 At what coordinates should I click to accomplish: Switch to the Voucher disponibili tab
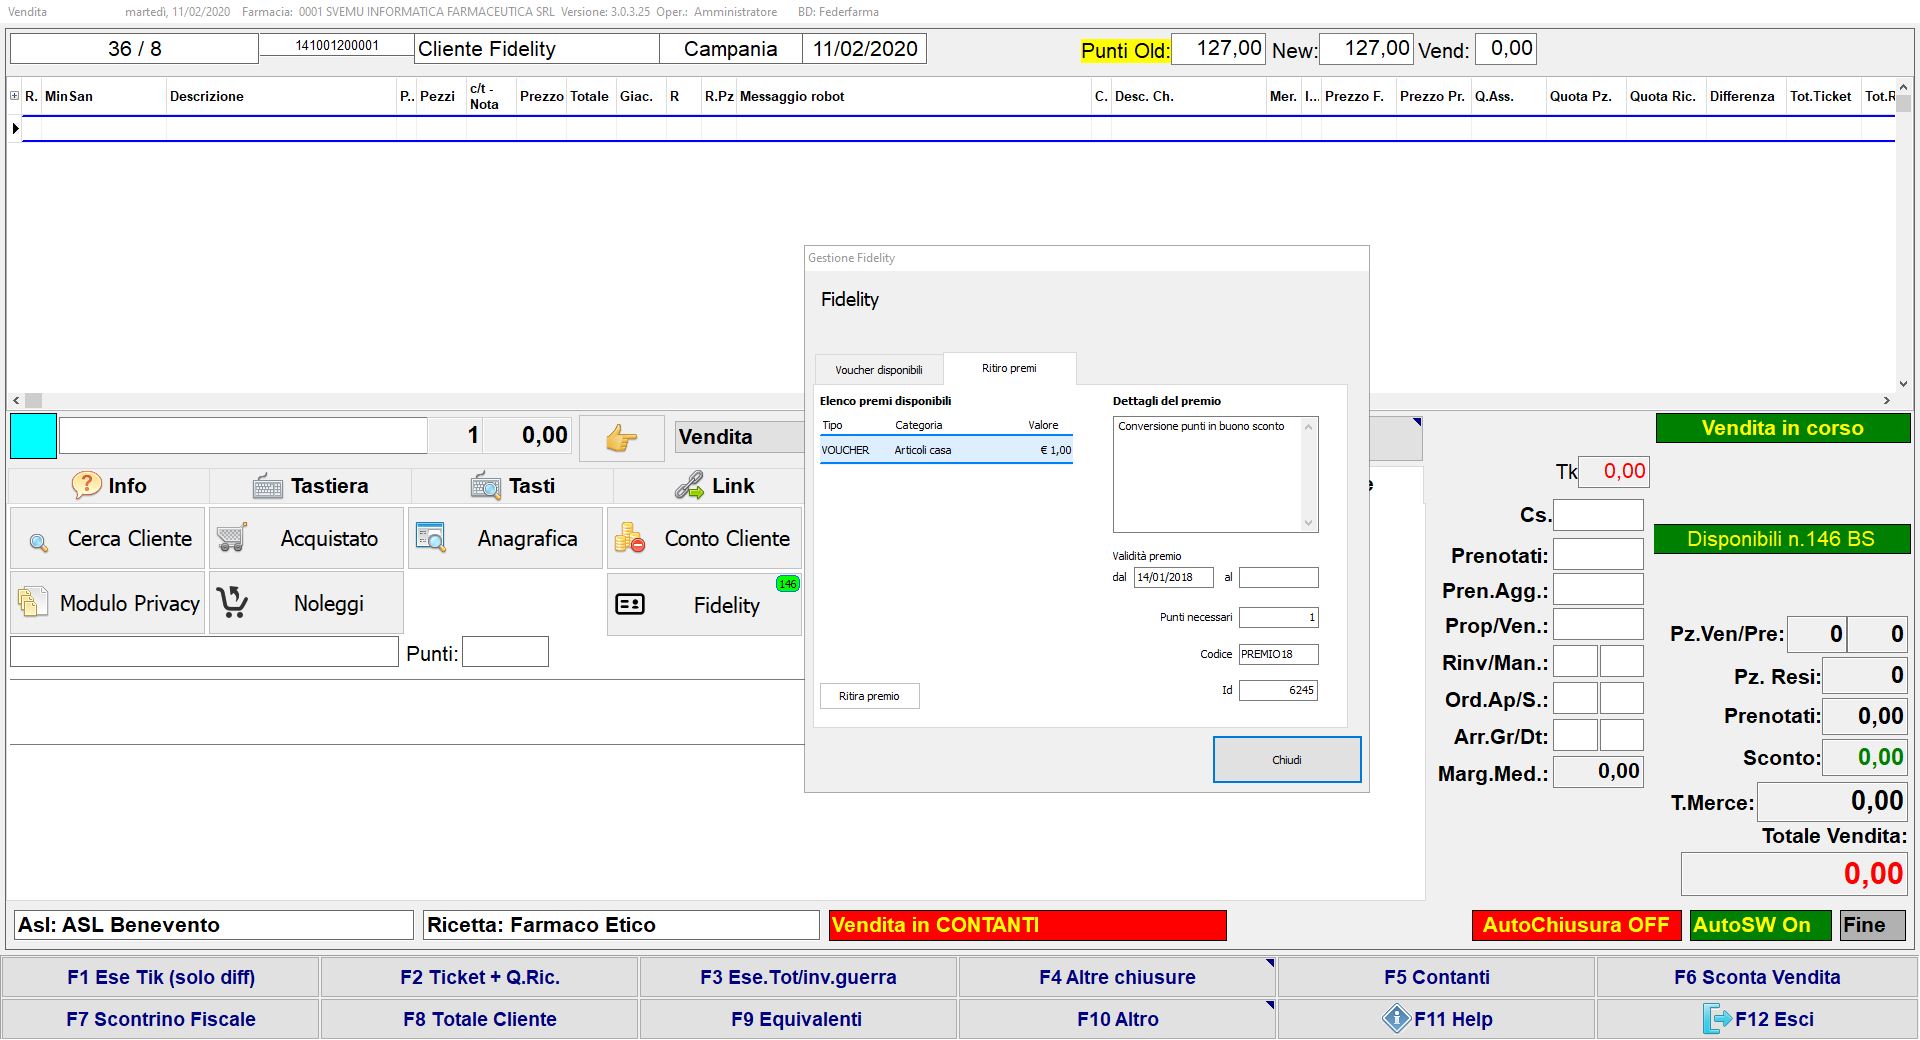[878, 370]
